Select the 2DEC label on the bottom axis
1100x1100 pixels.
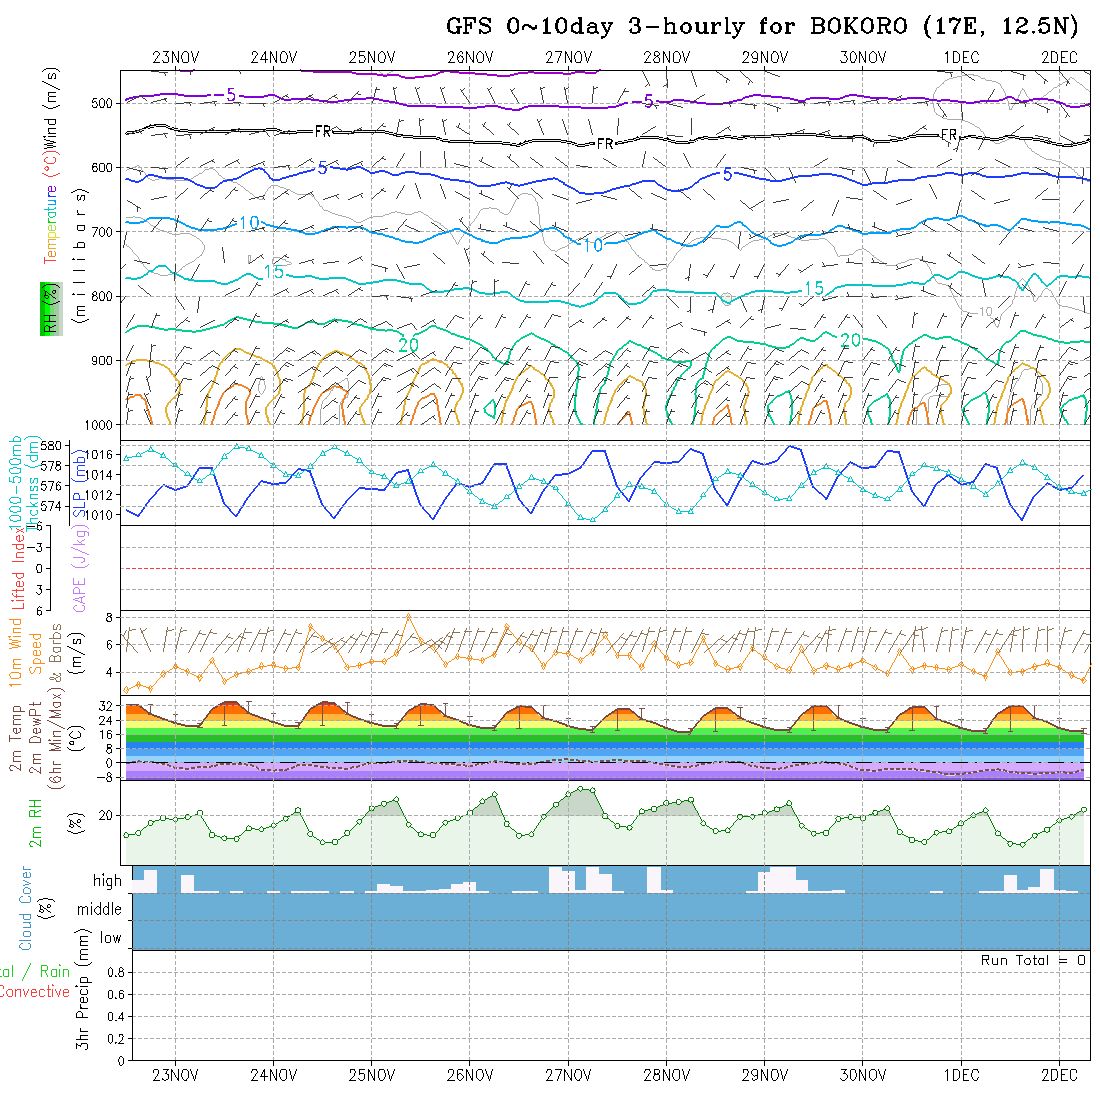click(1059, 1075)
